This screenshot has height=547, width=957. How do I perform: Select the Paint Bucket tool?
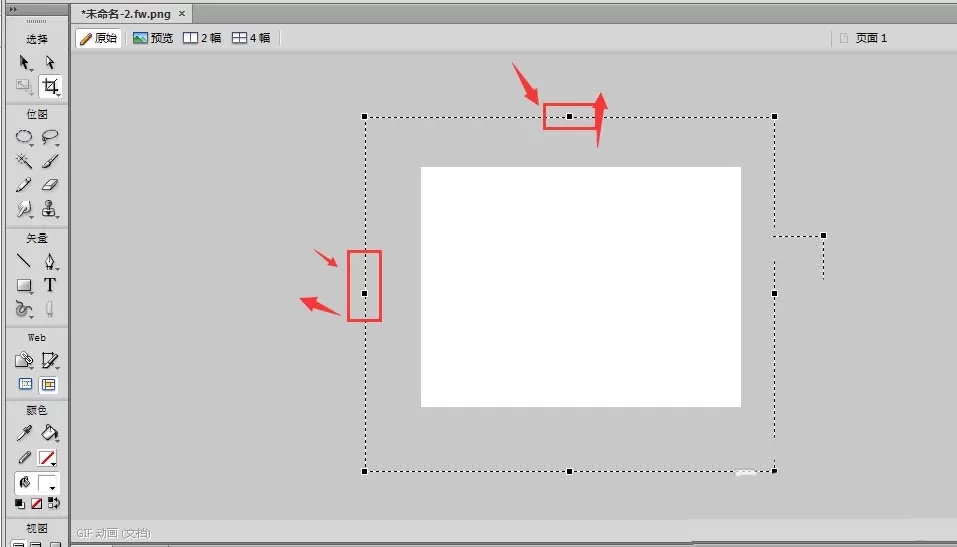click(50, 433)
